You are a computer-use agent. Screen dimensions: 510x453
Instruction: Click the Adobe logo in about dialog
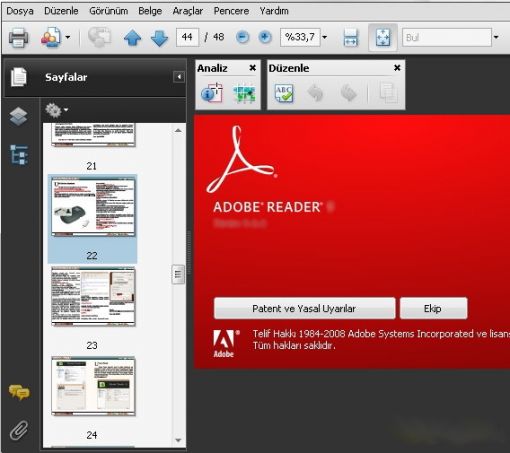[226, 343]
